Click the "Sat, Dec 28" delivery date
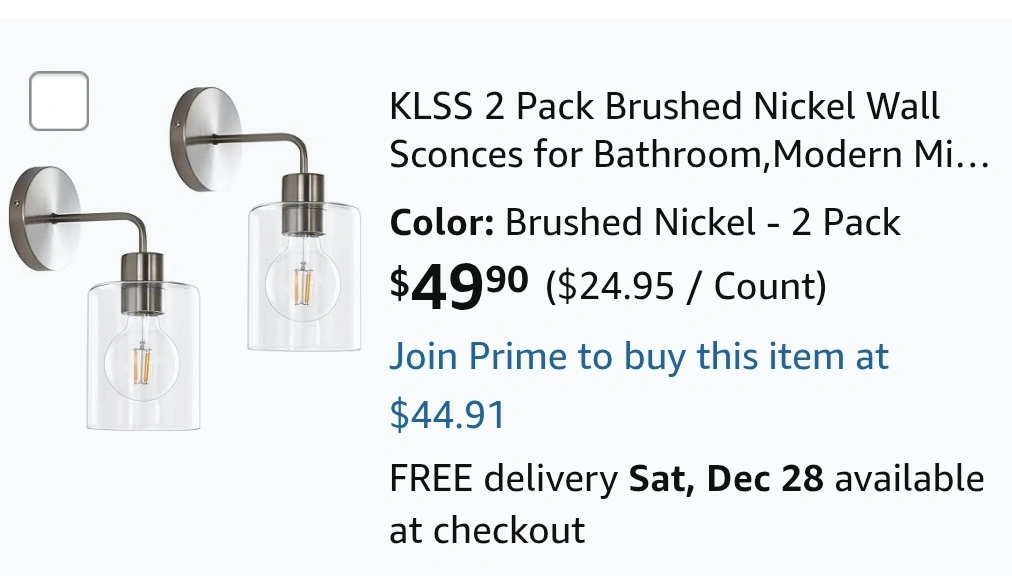This screenshot has height=576, width=1012. 726,479
